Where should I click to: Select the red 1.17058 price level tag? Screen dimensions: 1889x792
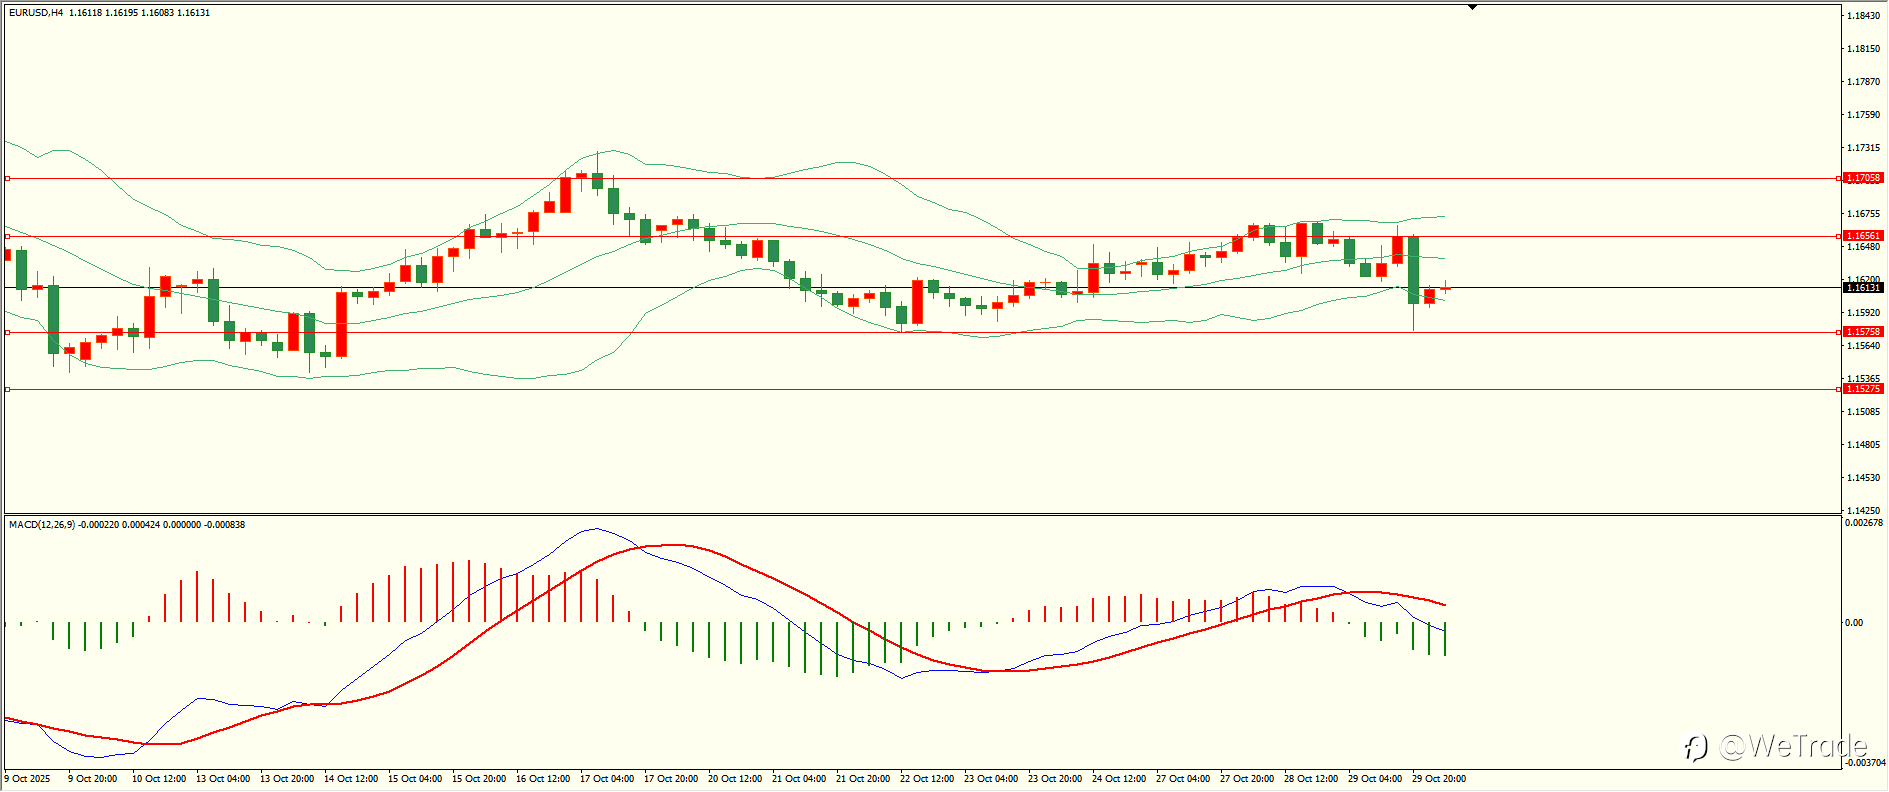click(1864, 178)
